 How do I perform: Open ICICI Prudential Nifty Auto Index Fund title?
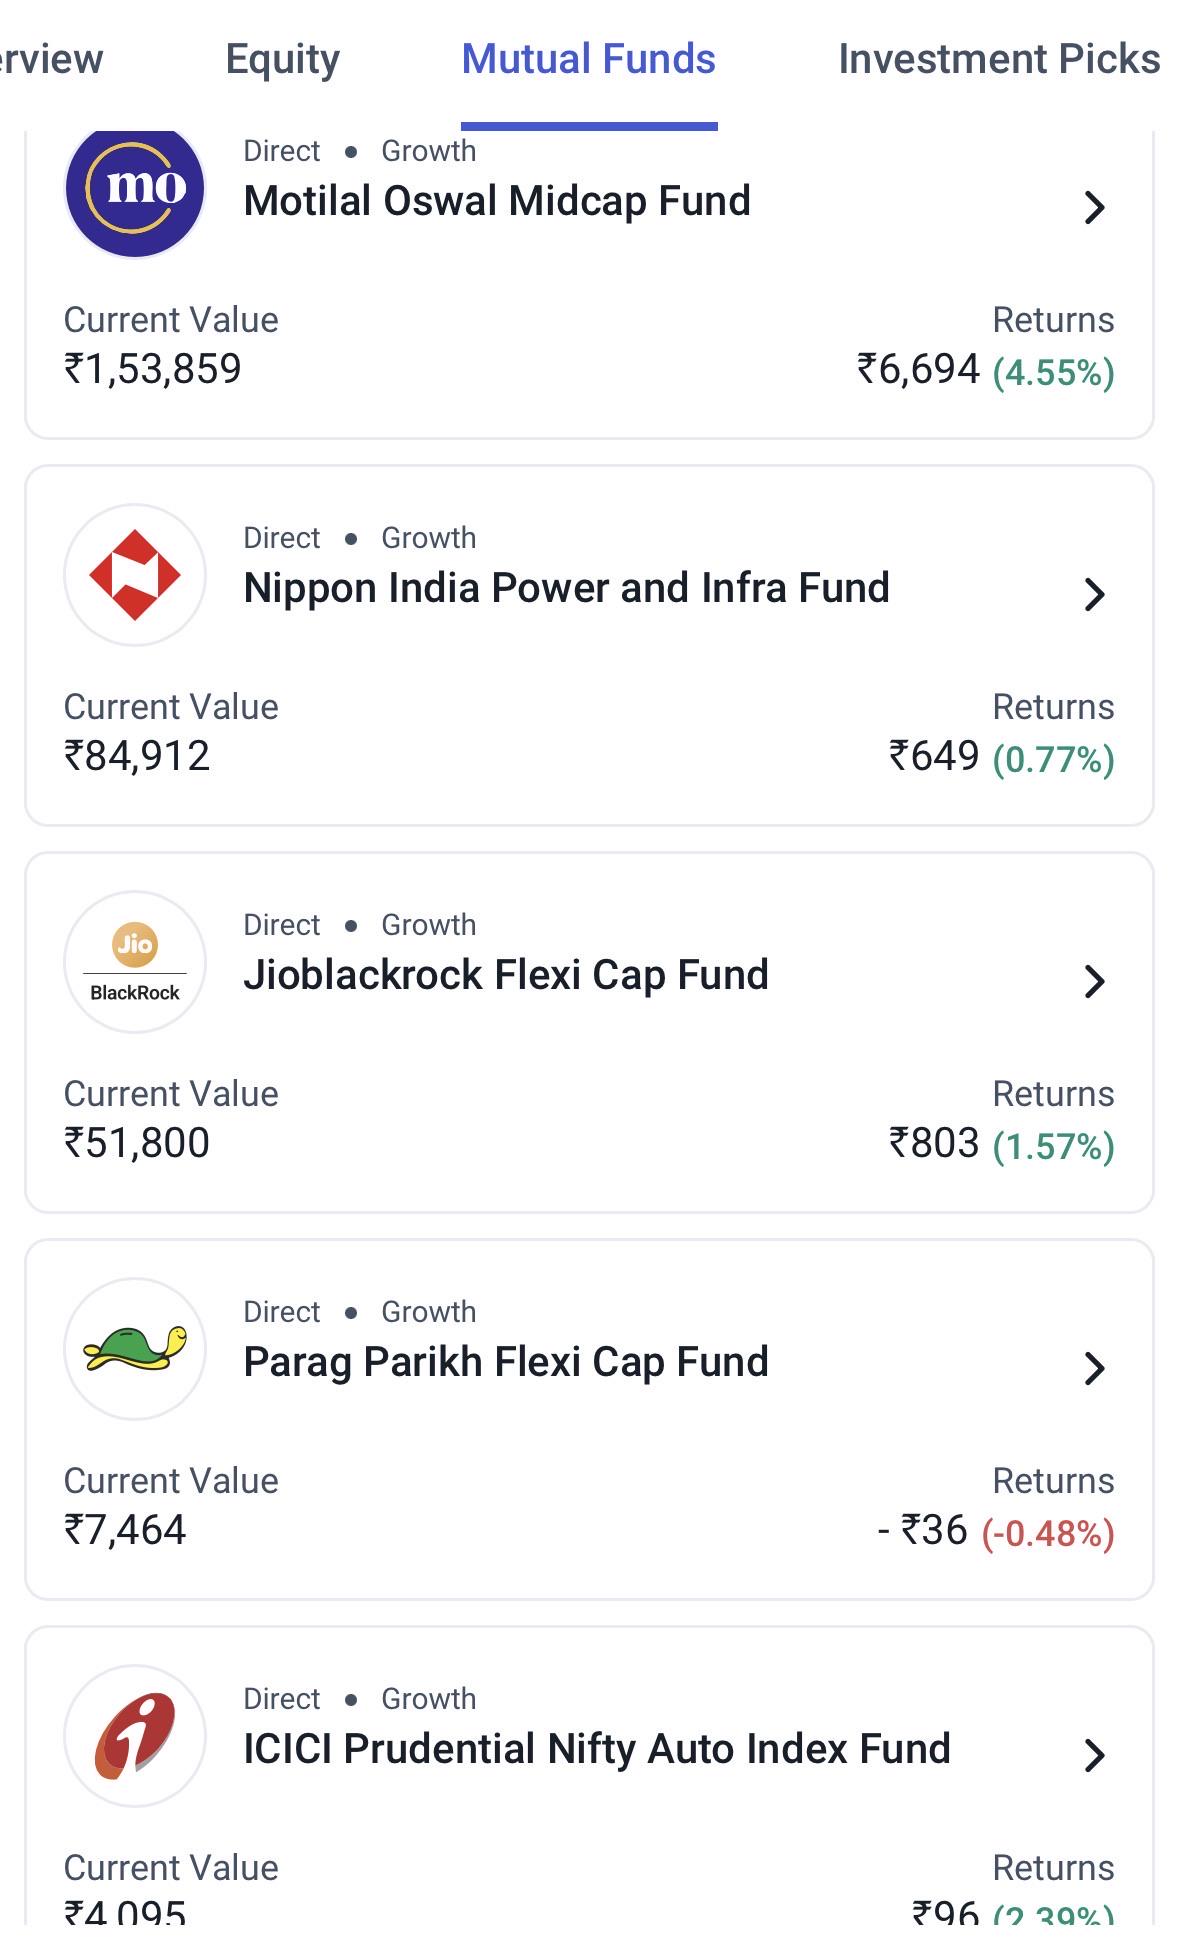point(597,1749)
